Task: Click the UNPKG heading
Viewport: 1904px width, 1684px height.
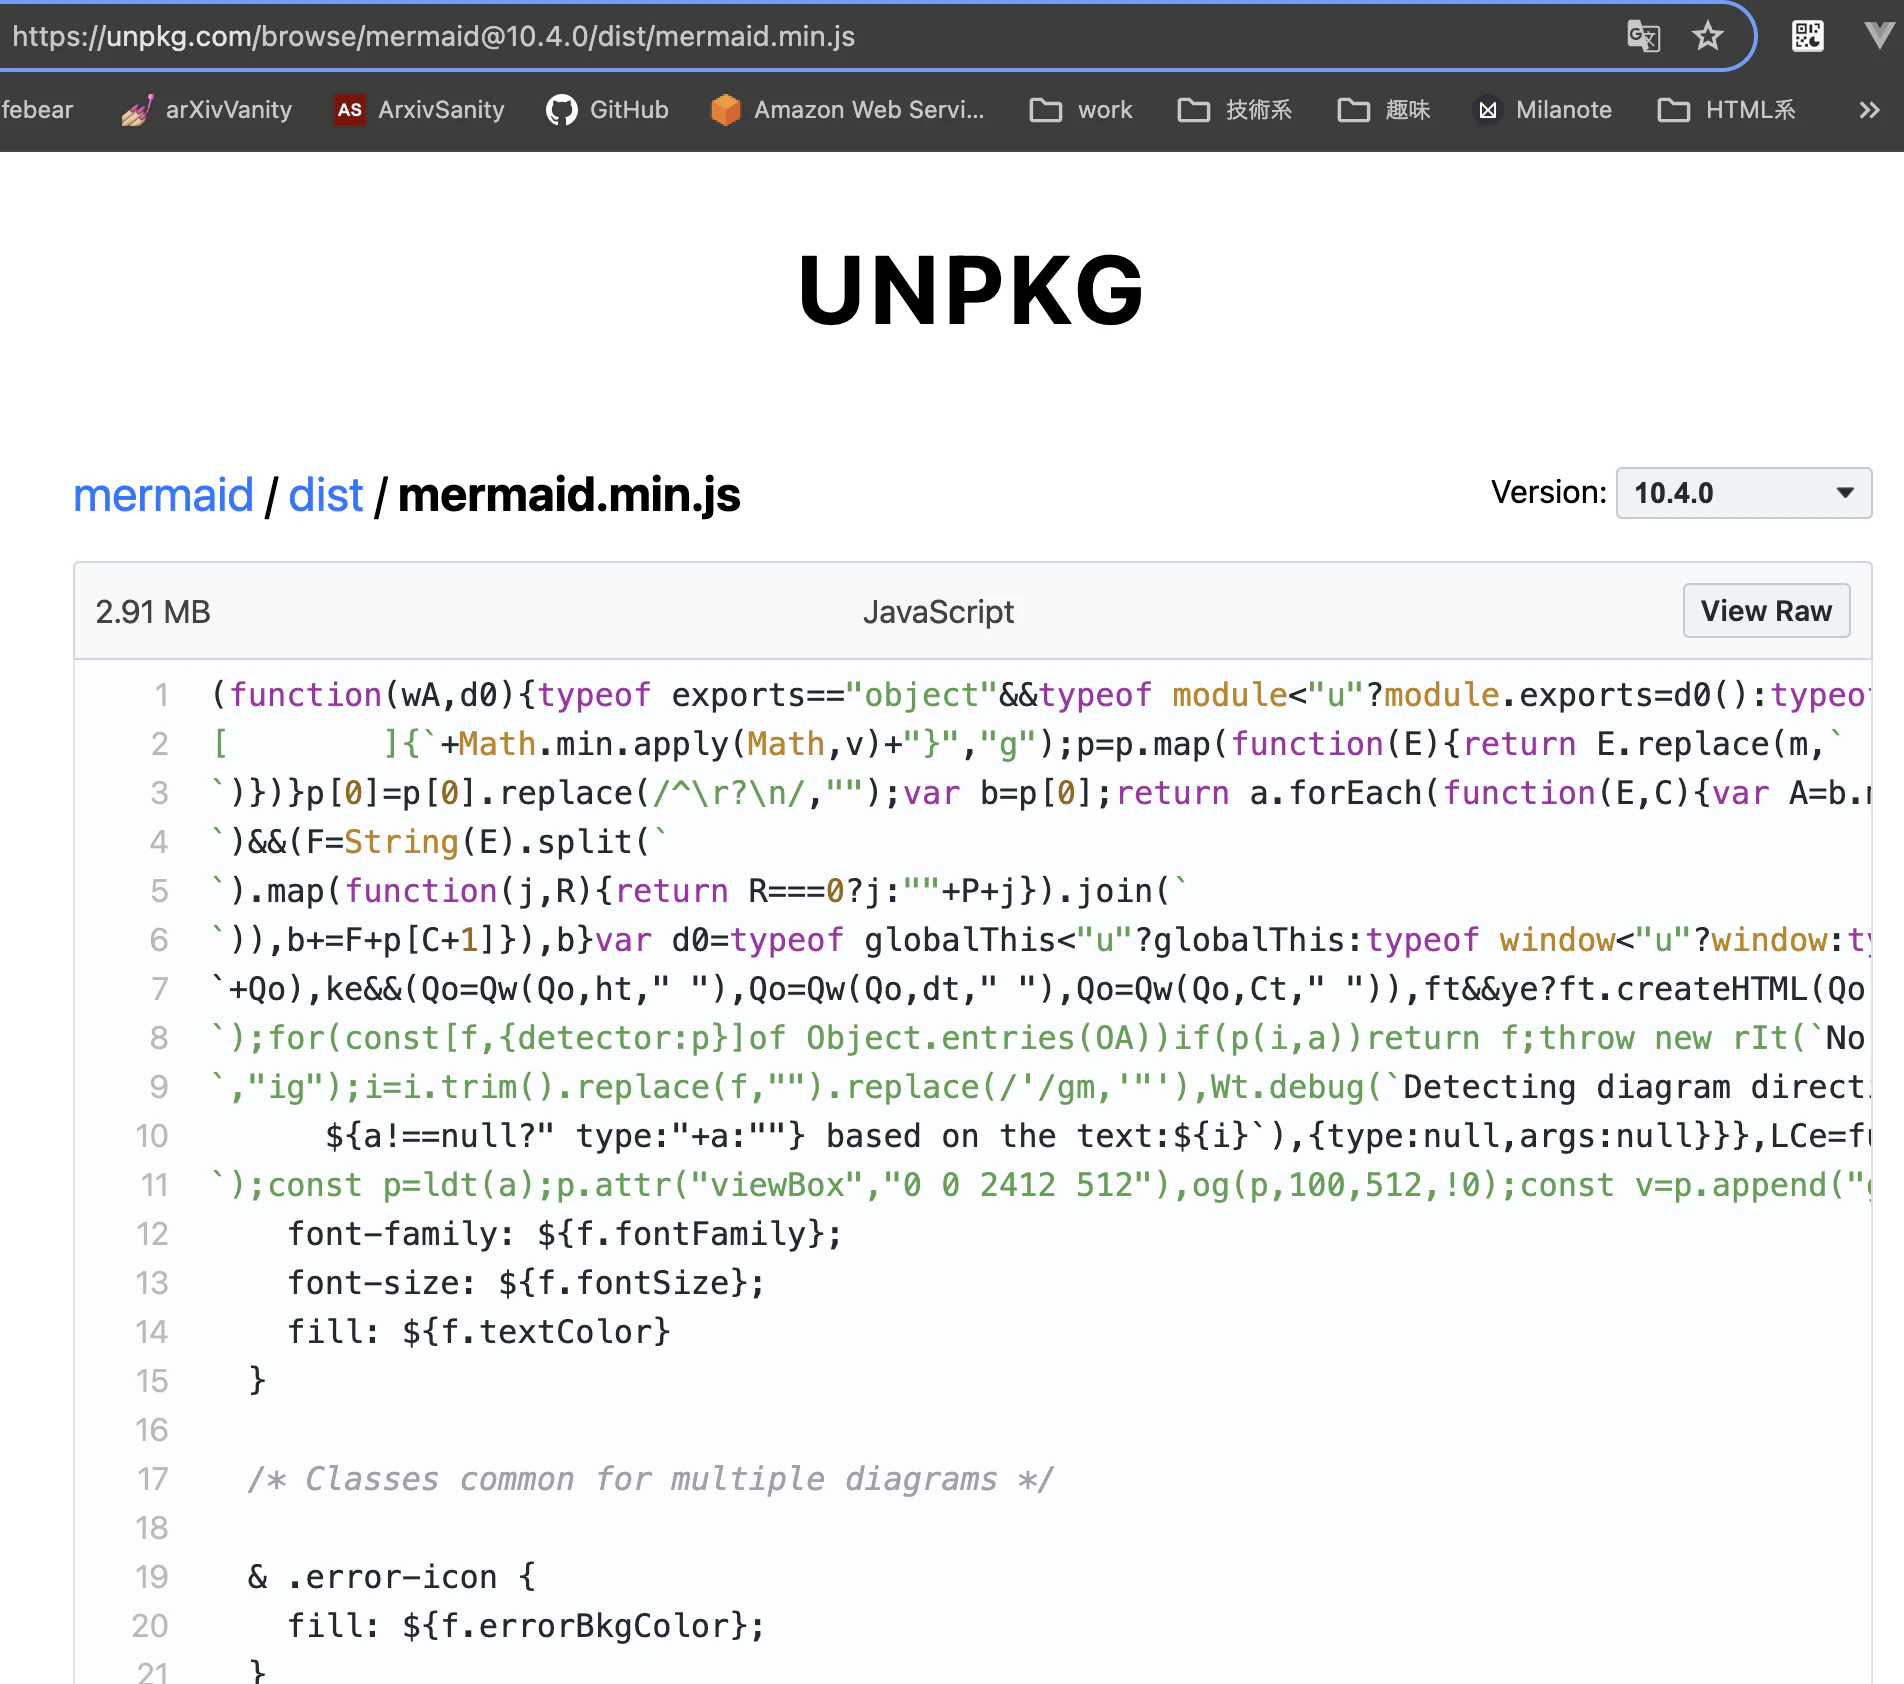Action: [x=970, y=290]
